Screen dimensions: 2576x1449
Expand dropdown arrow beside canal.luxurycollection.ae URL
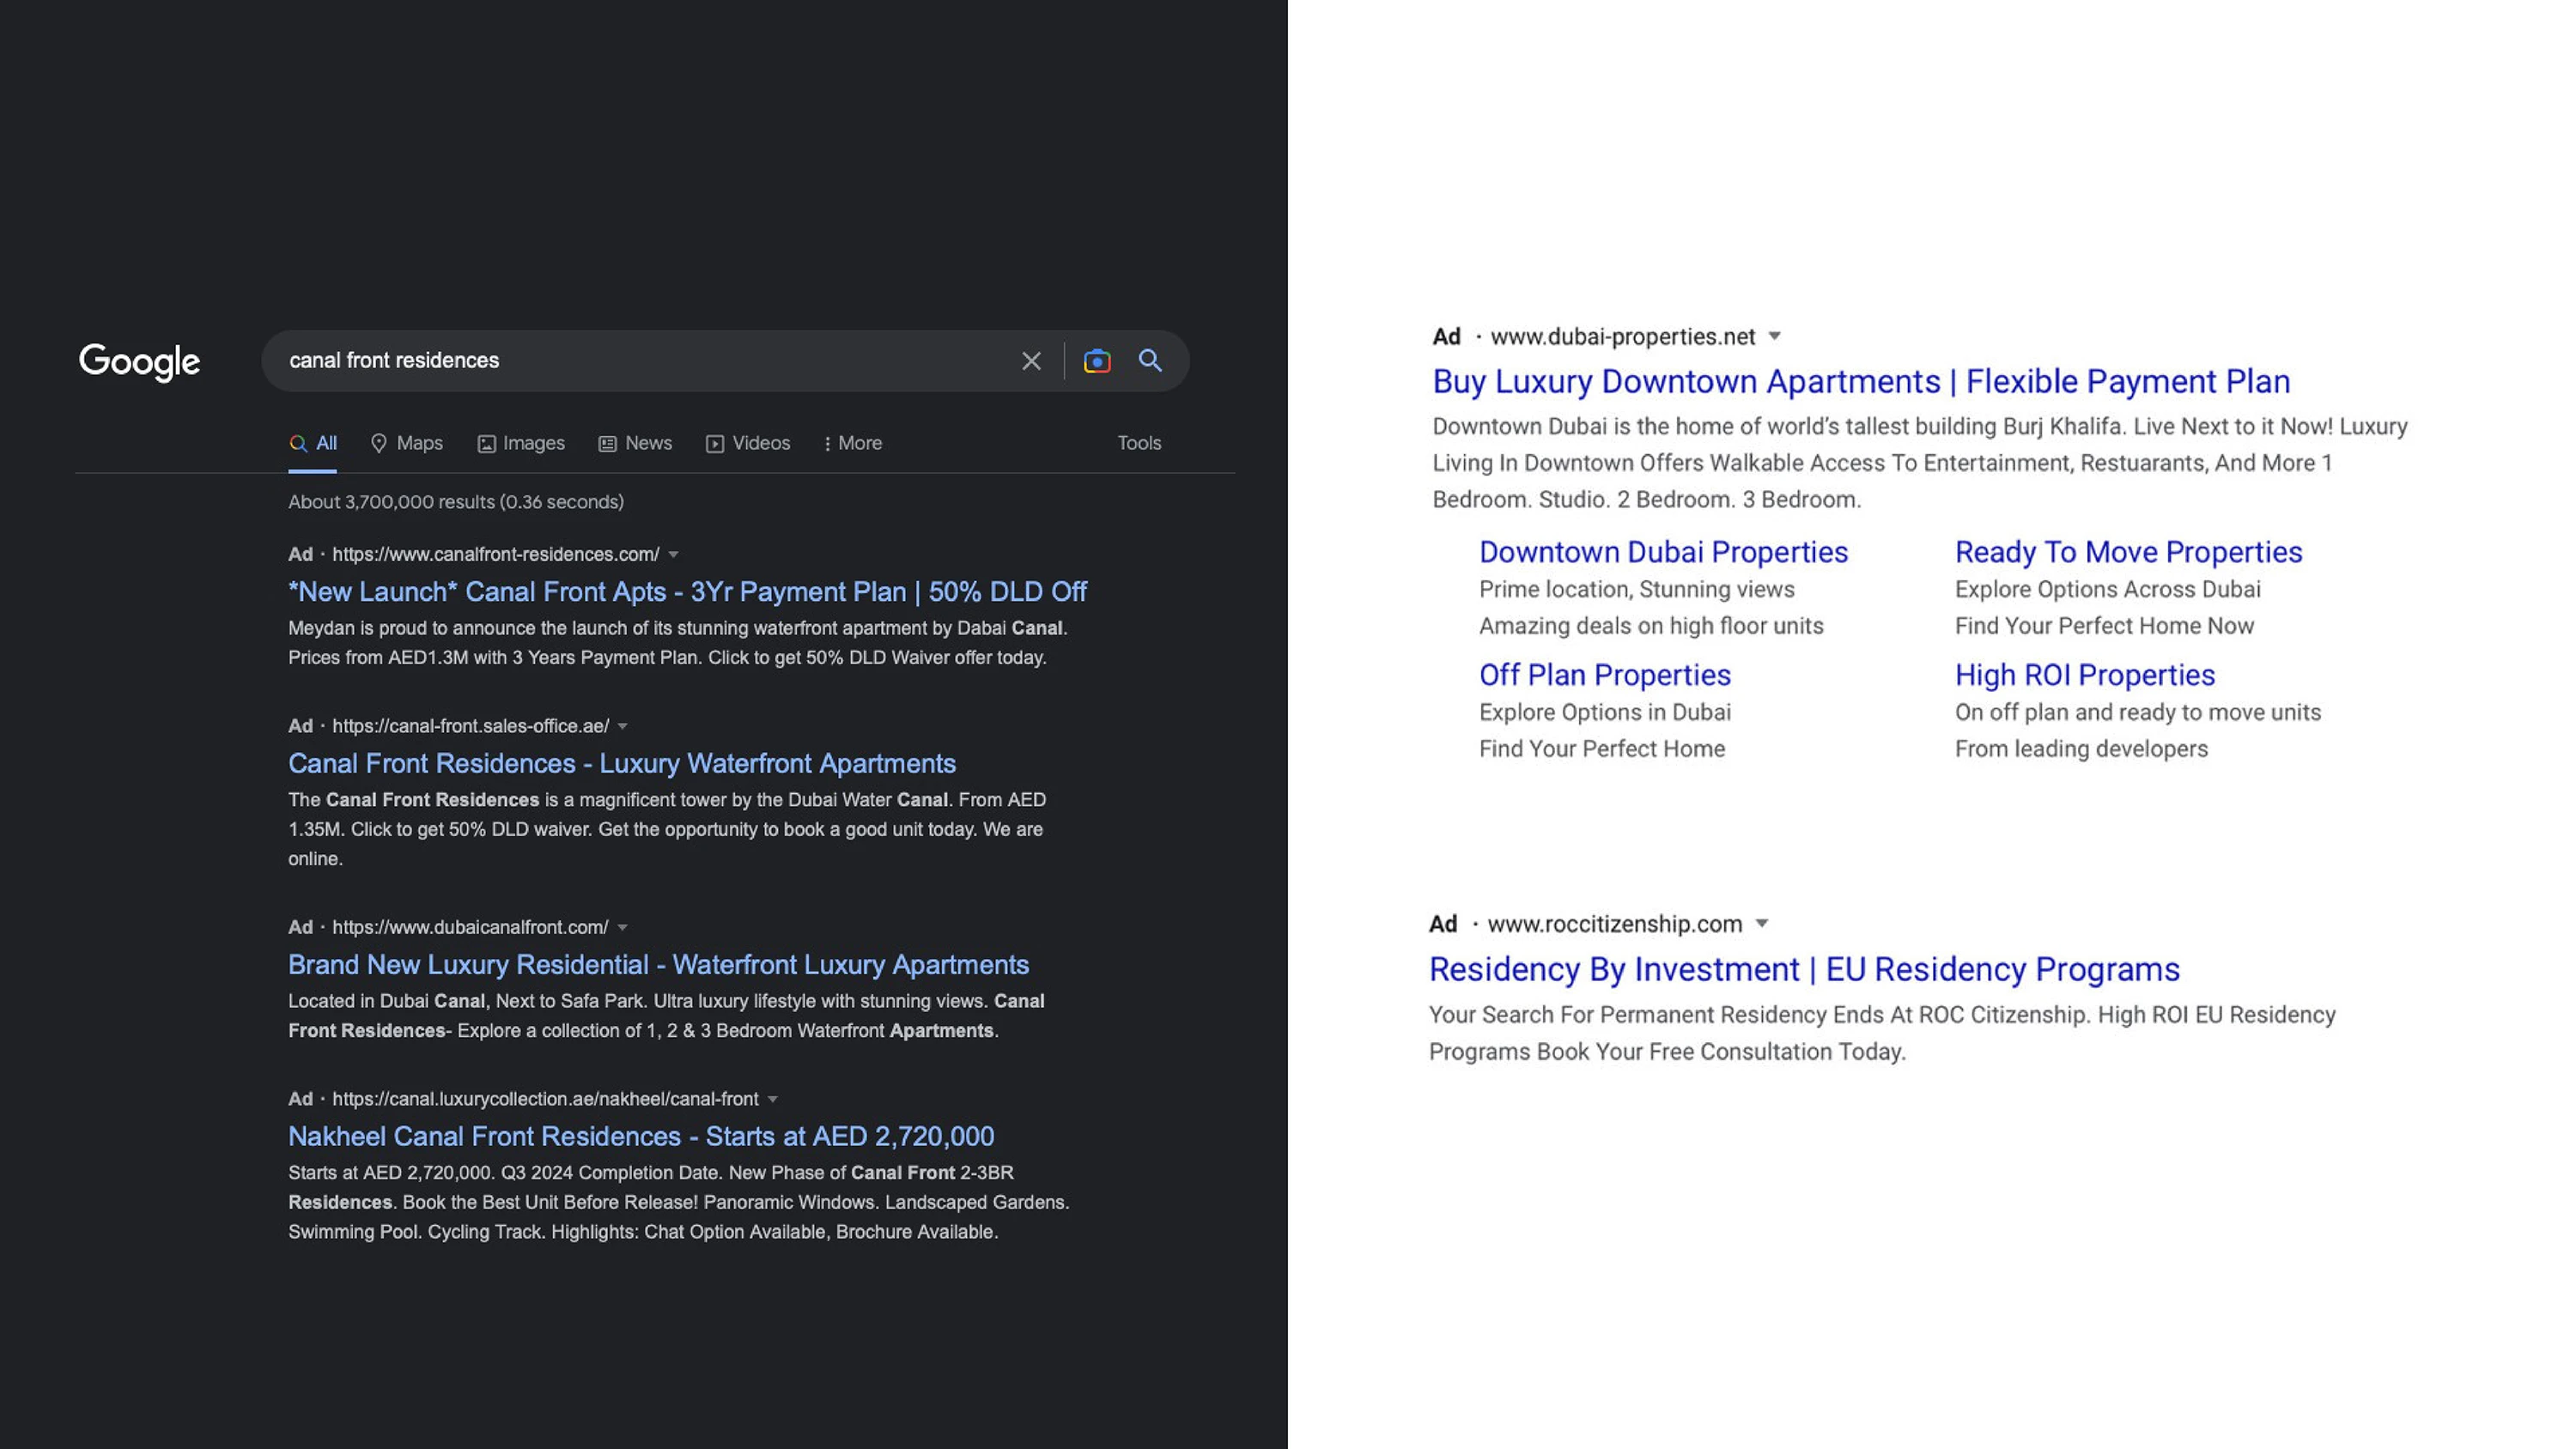(772, 1100)
